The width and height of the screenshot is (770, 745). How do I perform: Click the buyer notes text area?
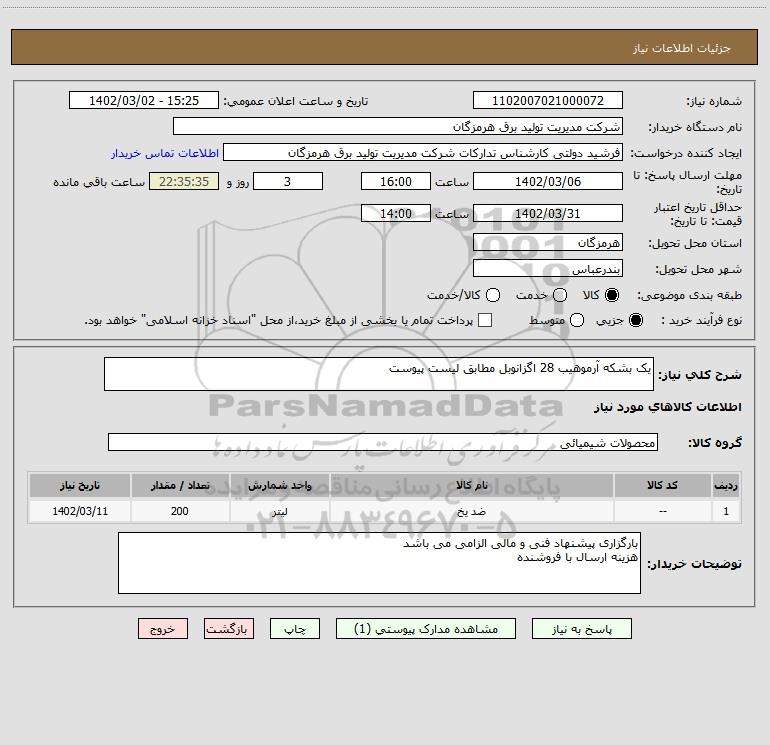(379, 563)
